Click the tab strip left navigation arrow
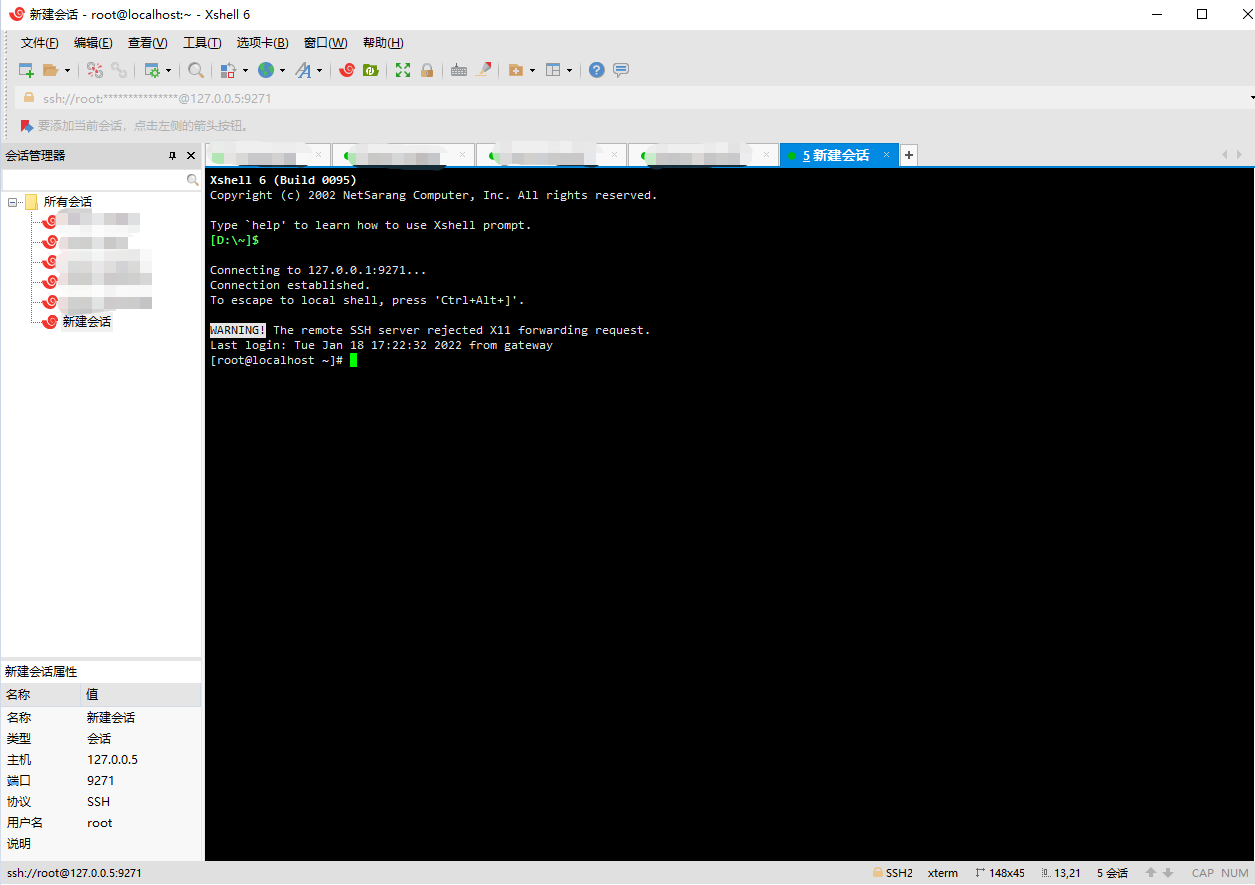This screenshot has height=885, width=1255. 1225,155
